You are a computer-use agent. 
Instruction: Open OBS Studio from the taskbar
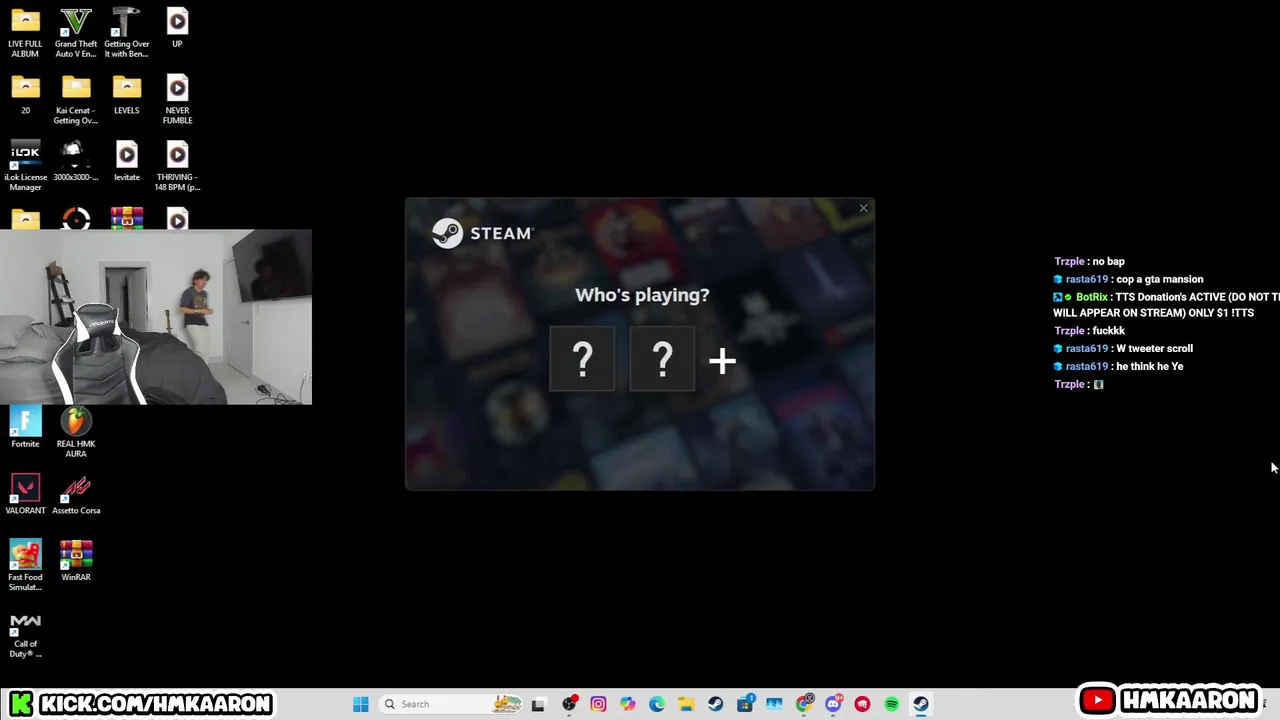[569, 704]
